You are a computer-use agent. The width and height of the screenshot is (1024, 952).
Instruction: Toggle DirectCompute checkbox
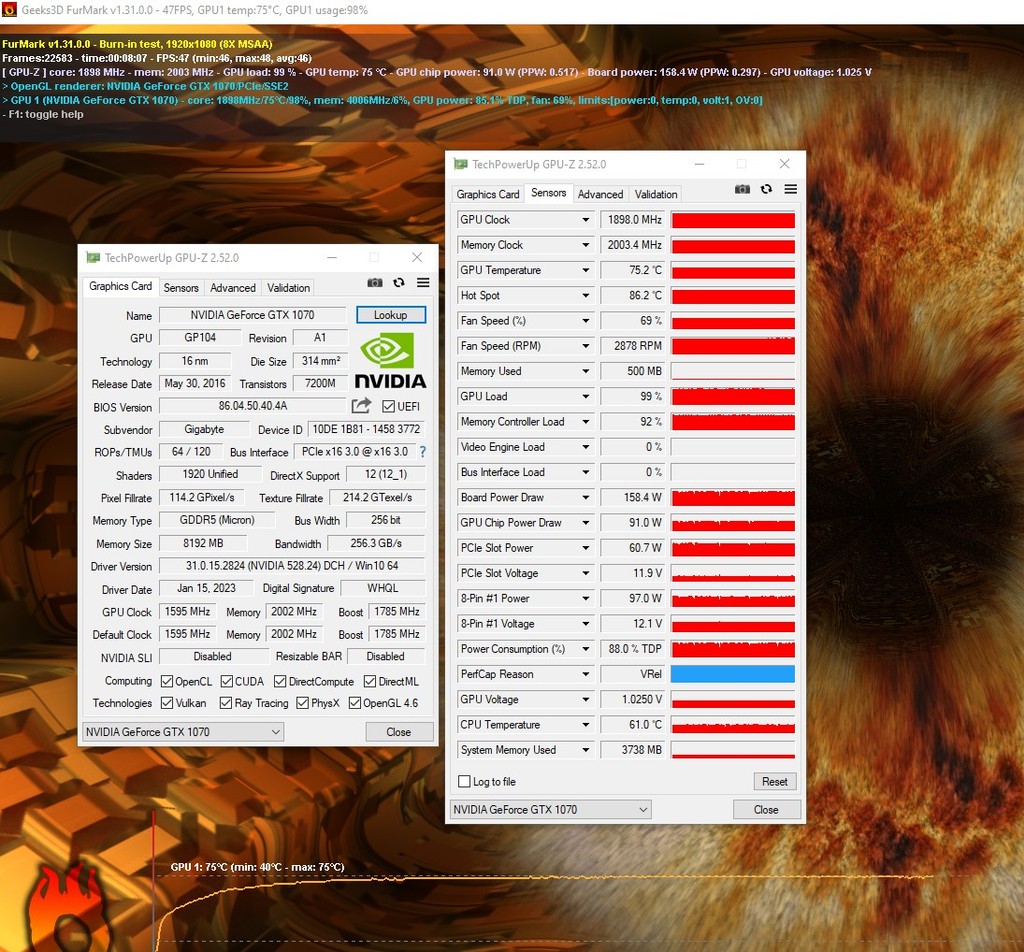pos(280,682)
